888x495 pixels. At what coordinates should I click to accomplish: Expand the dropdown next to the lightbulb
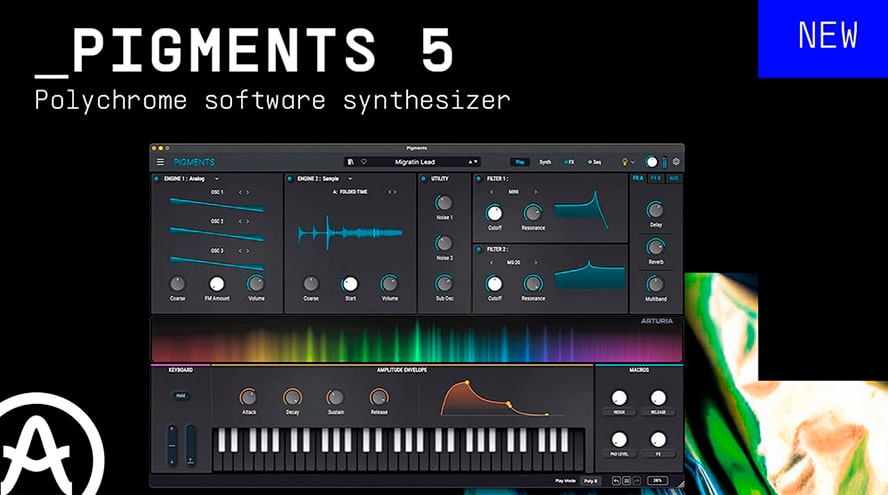(633, 163)
